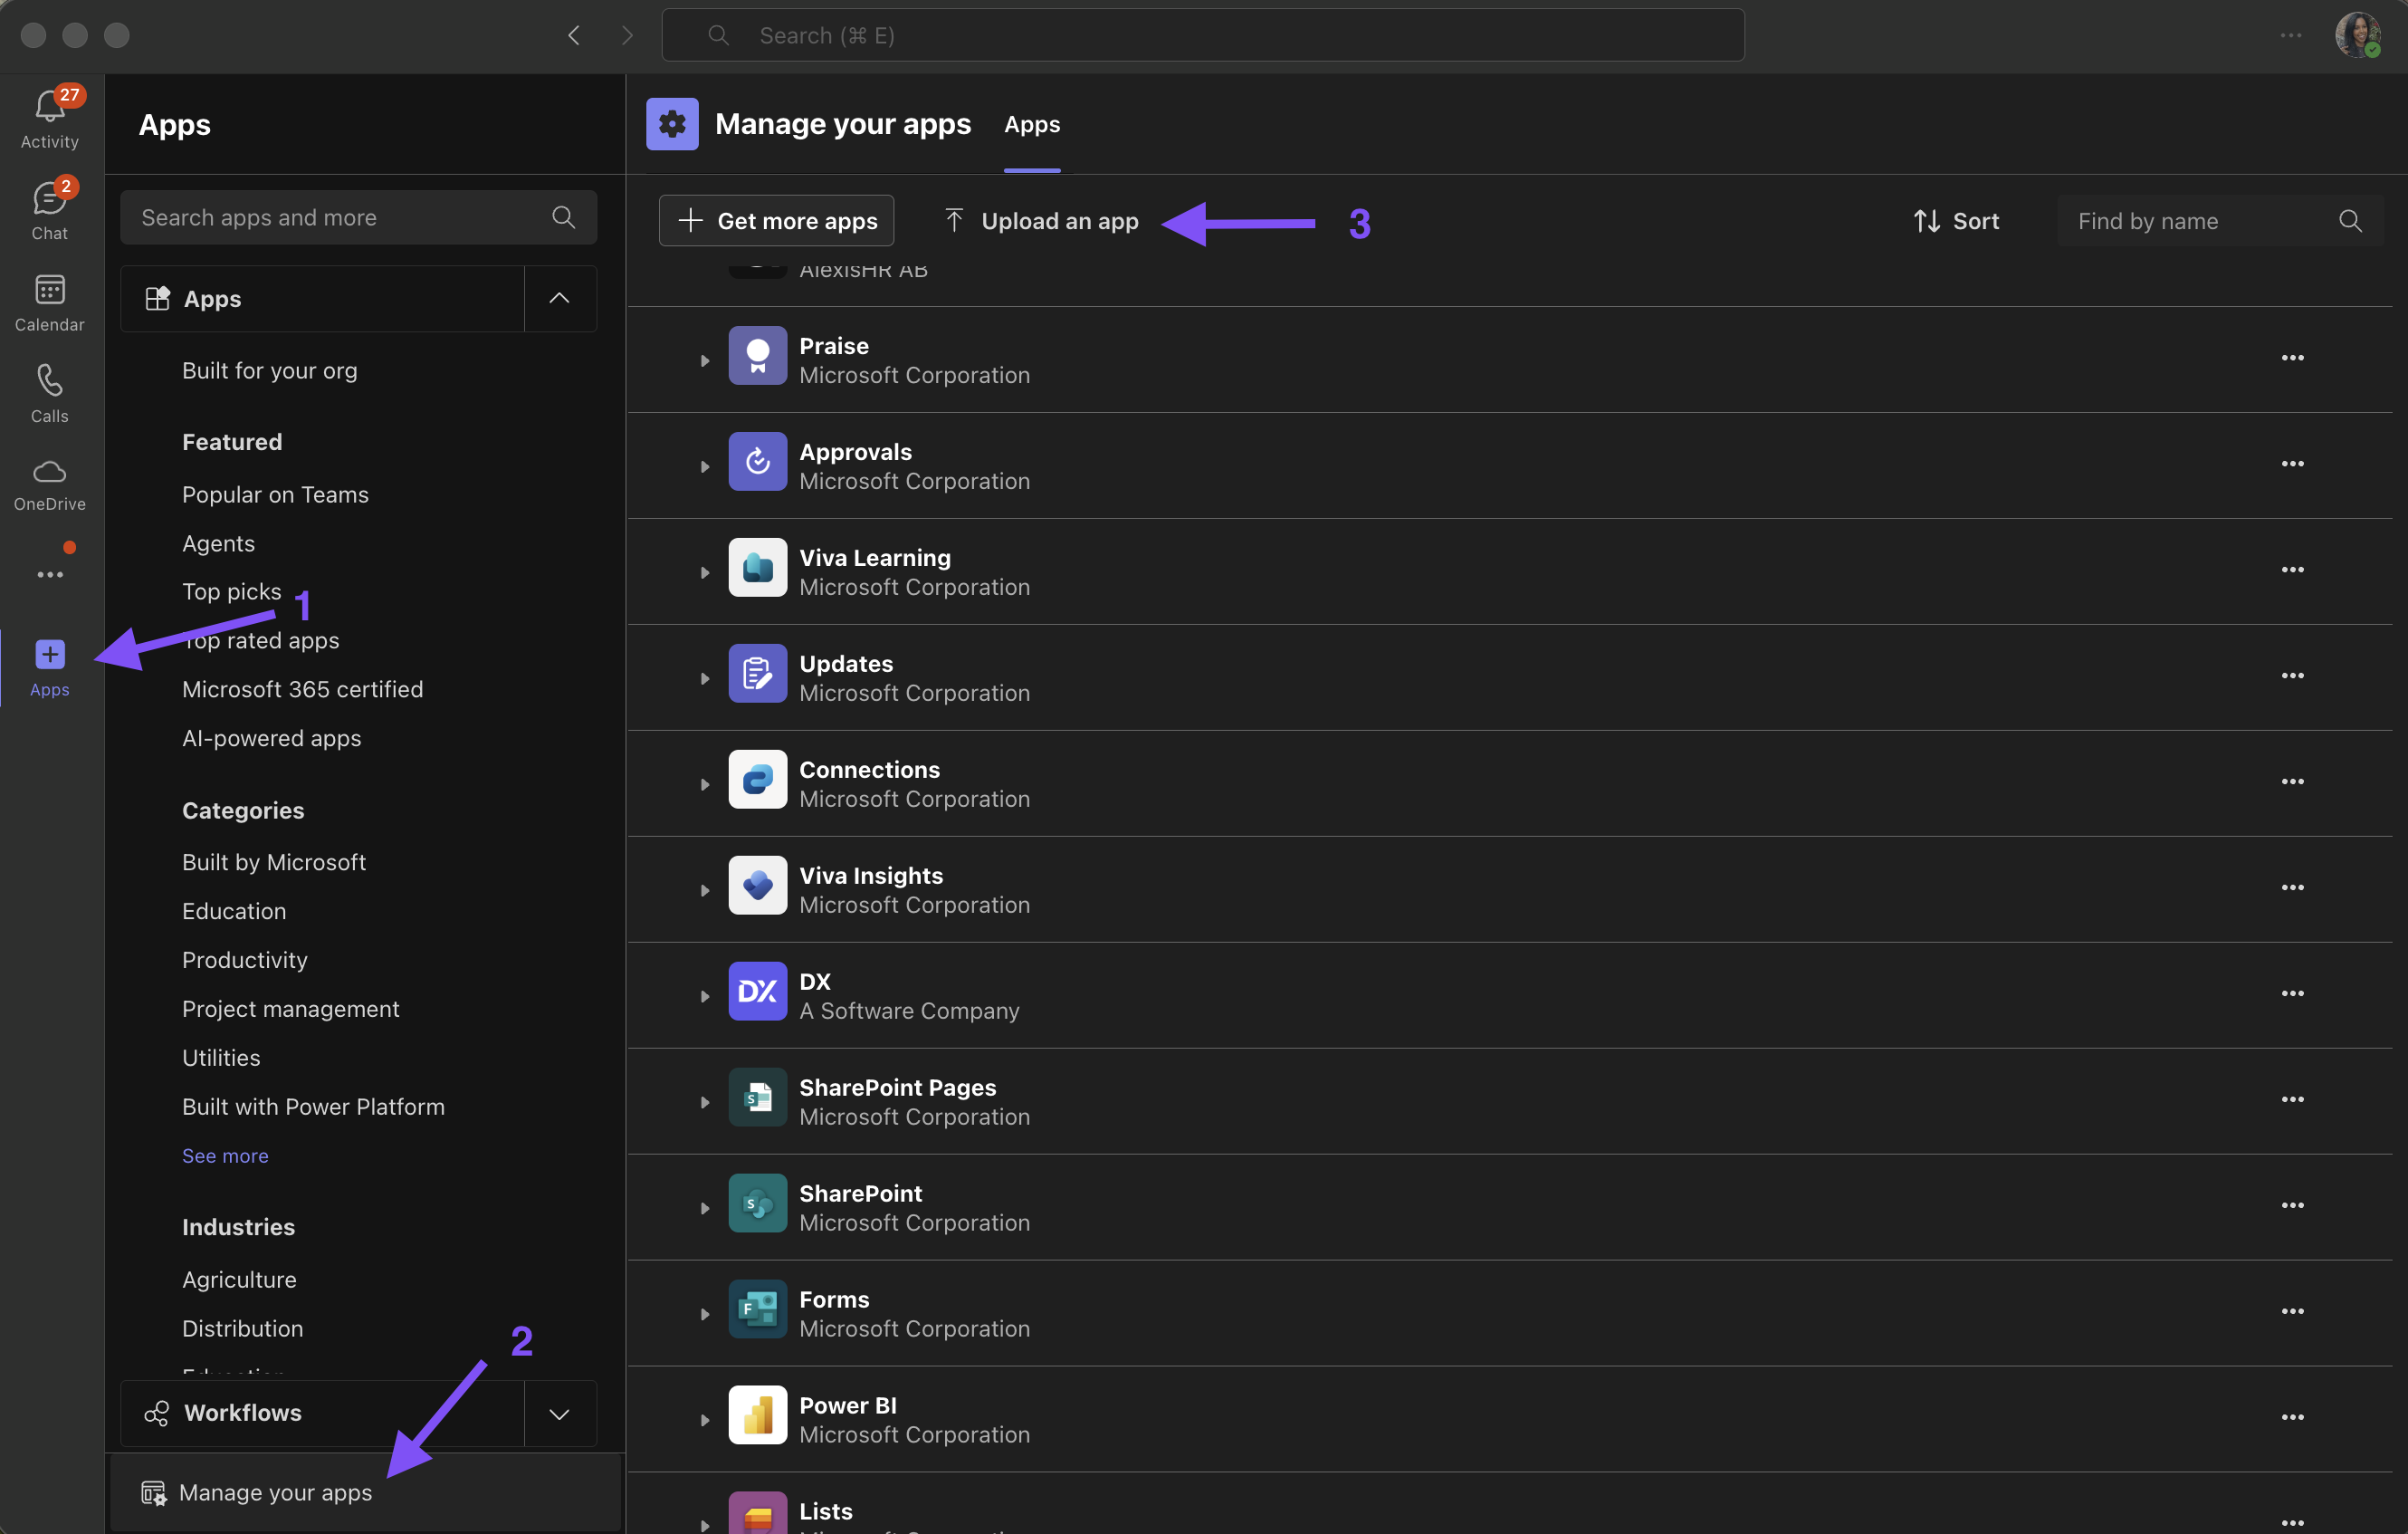The height and width of the screenshot is (1534, 2408).
Task: Open the Calls section
Action: 49,393
